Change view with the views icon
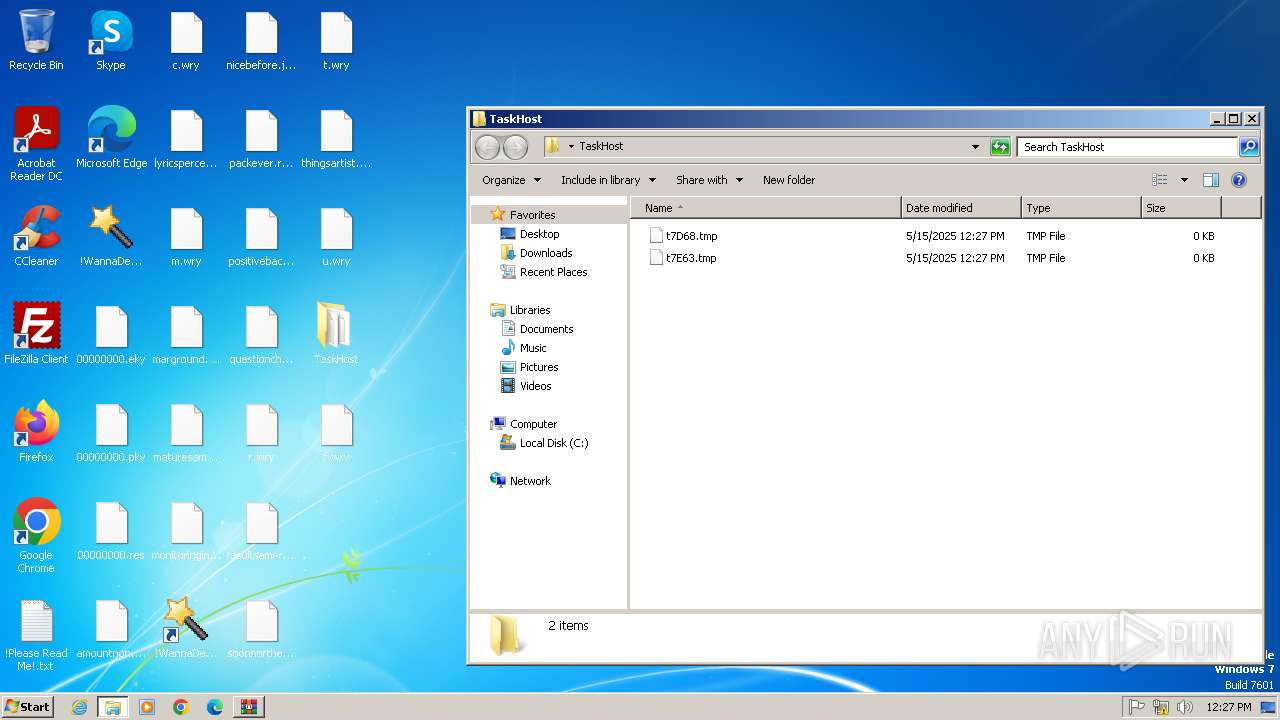Screen dimensions: 1280x720 point(1160,180)
